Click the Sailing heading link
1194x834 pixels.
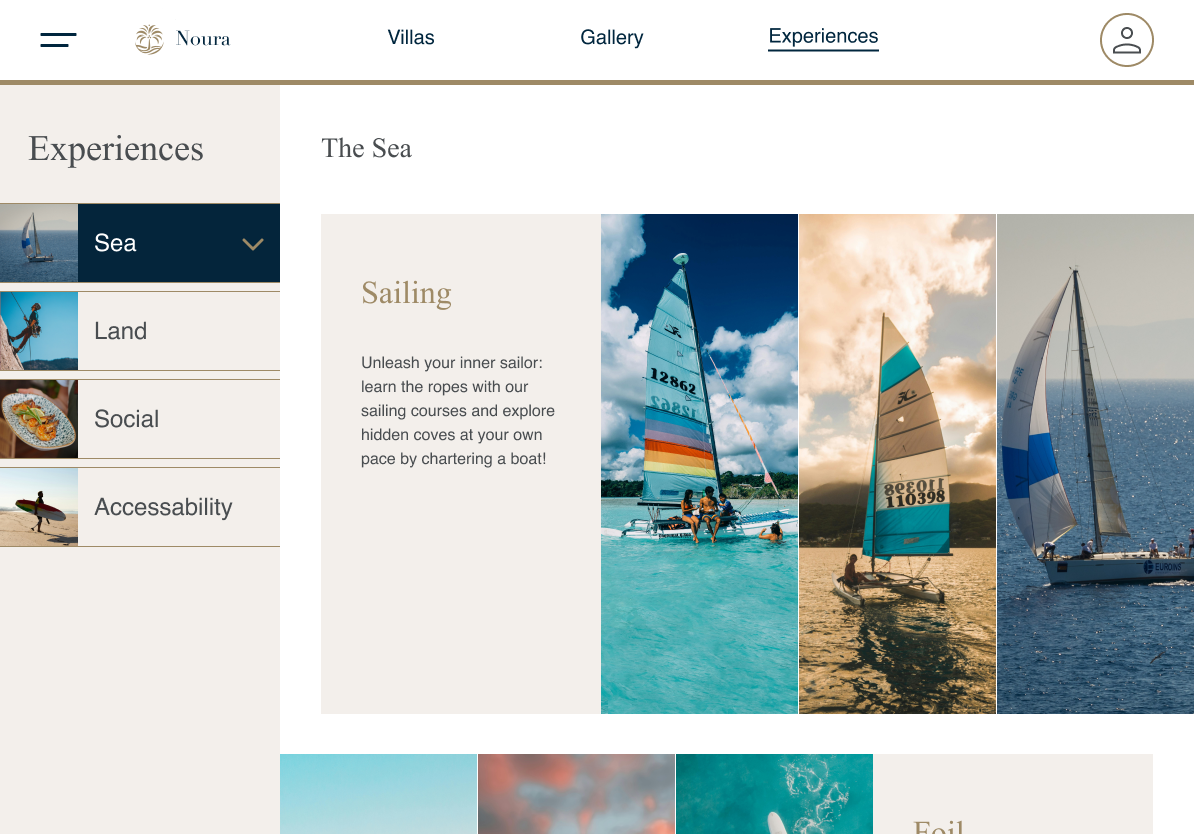click(x=406, y=294)
